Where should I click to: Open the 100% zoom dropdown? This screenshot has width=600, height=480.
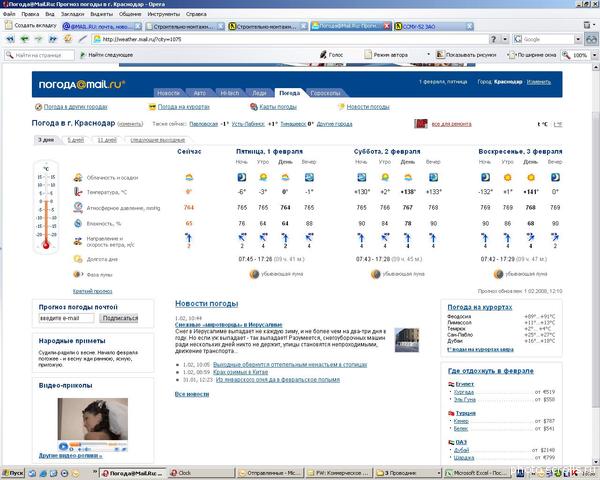(594, 55)
